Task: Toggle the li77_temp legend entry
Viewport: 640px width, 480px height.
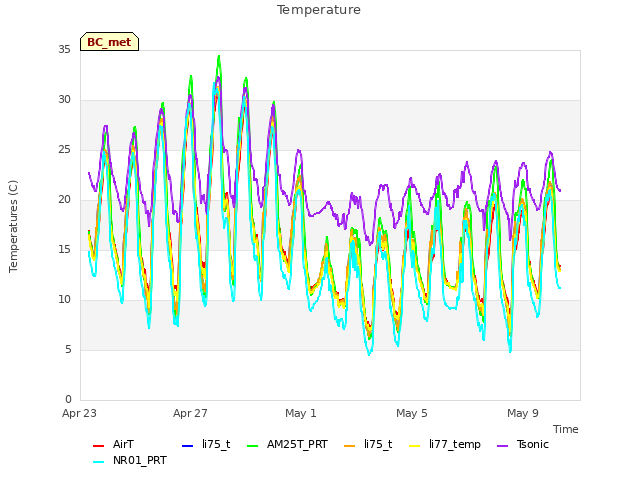Action: 445,444
